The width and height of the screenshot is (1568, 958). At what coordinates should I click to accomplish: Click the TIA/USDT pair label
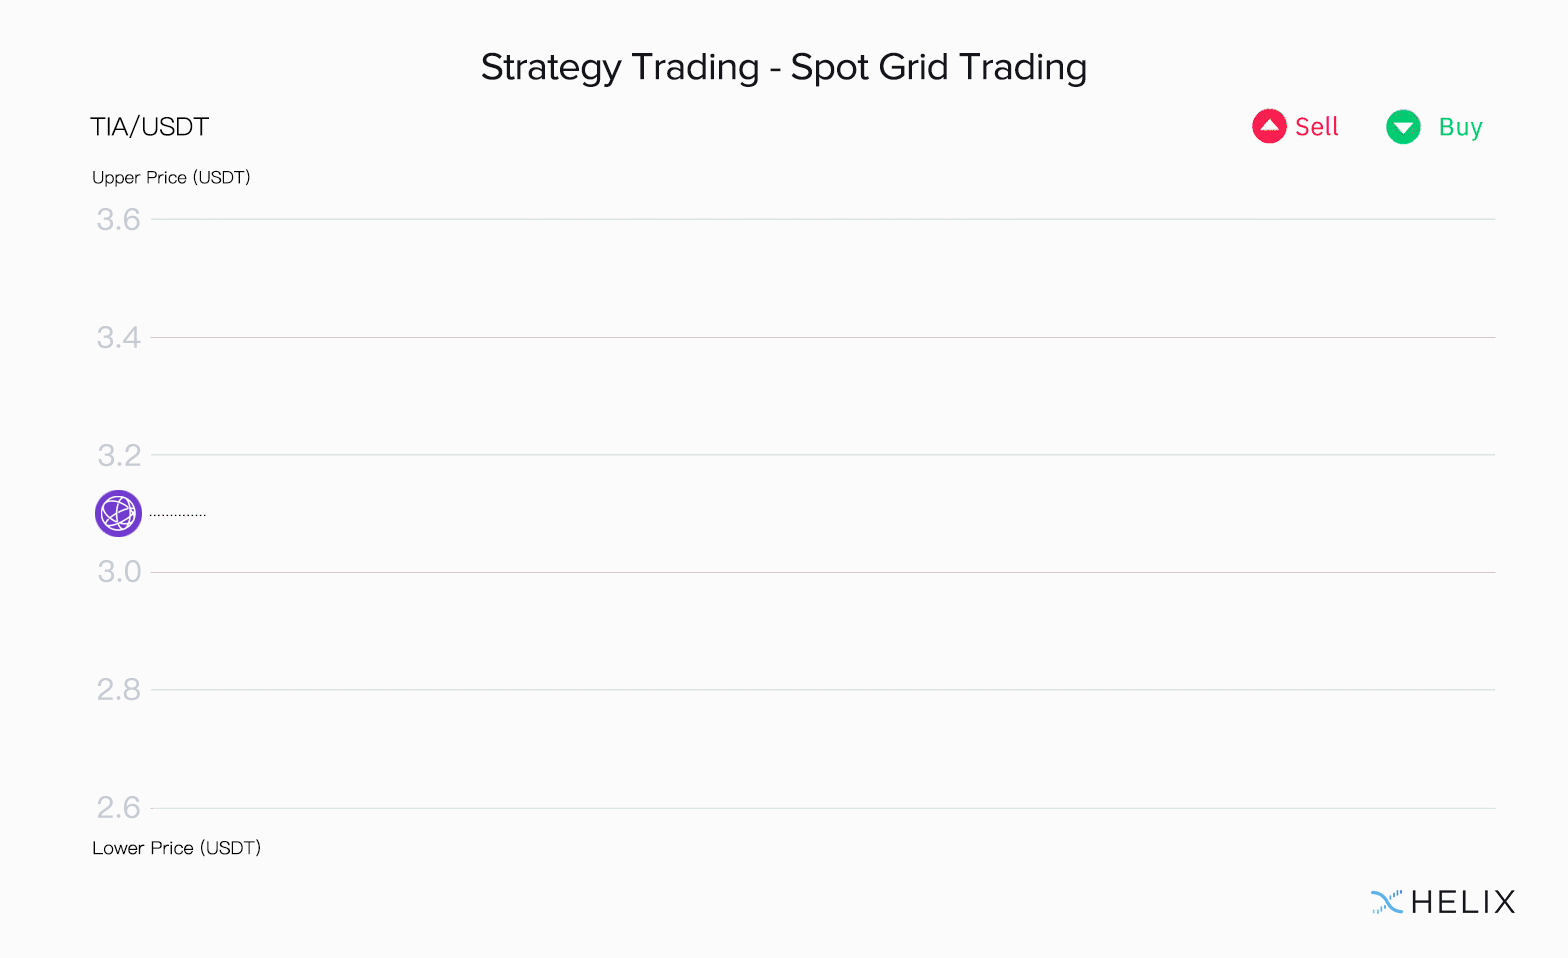(x=150, y=127)
